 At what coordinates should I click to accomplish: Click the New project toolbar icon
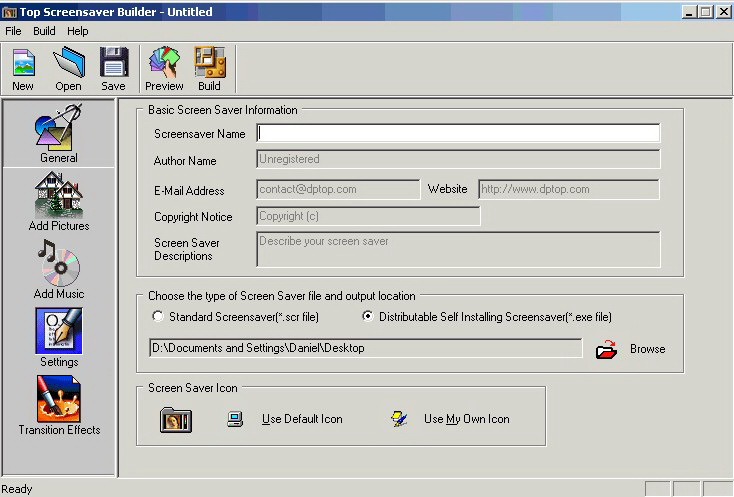(x=23, y=63)
